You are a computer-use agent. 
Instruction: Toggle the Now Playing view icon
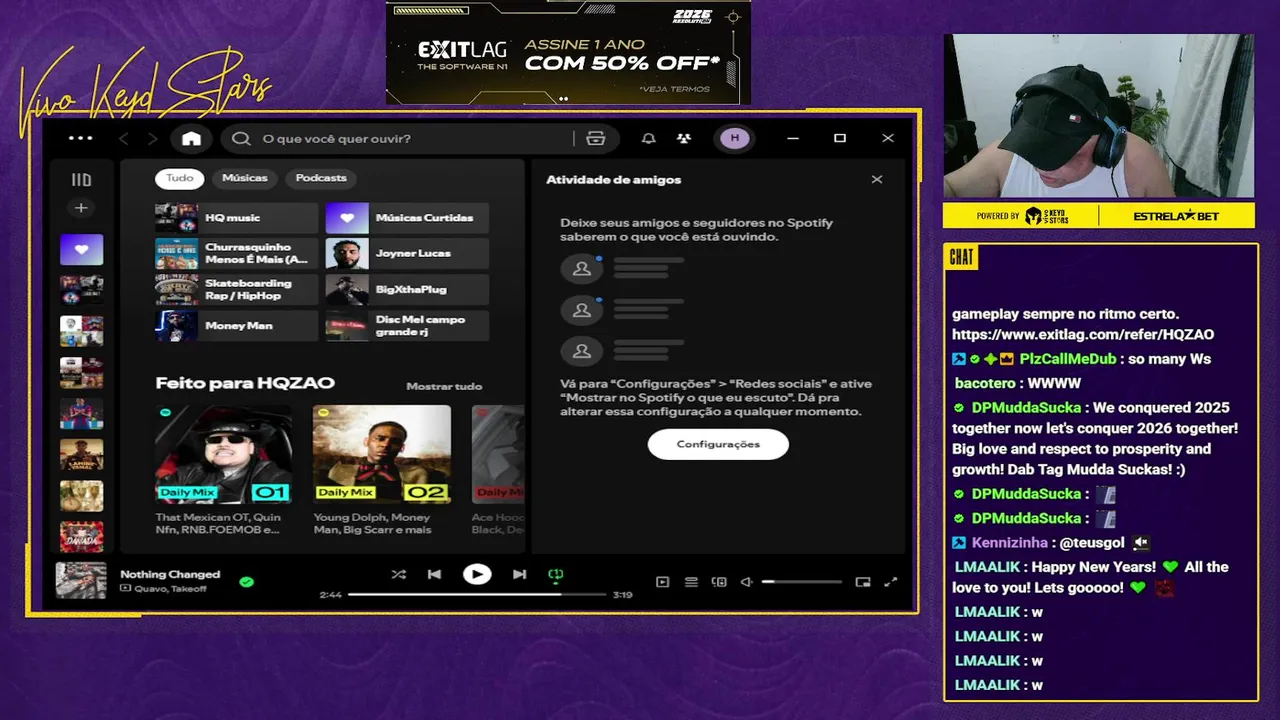pyautogui.click(x=662, y=582)
